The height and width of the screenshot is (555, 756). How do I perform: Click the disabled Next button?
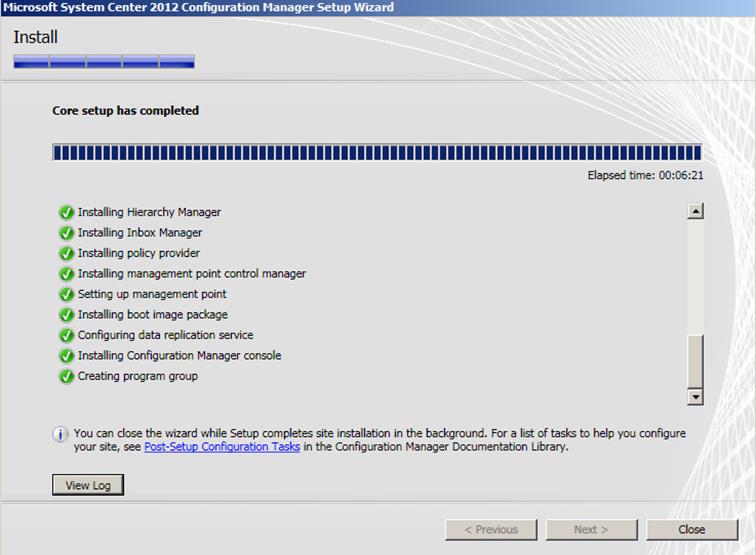[591, 529]
